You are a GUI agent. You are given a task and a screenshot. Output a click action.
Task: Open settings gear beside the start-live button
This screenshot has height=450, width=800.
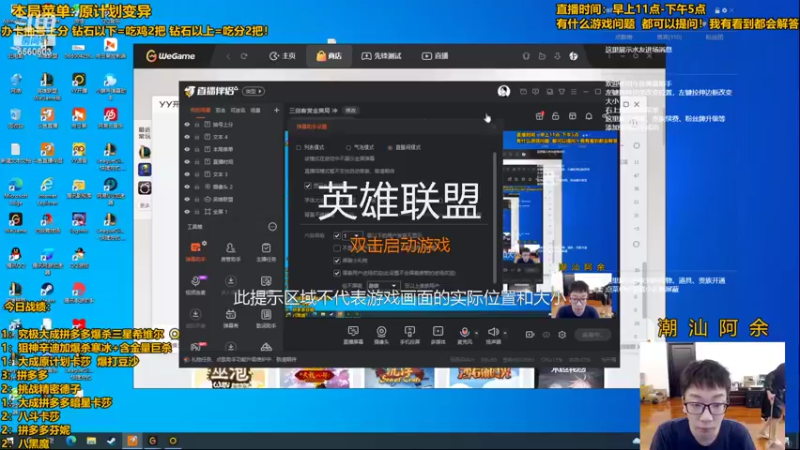(562, 335)
